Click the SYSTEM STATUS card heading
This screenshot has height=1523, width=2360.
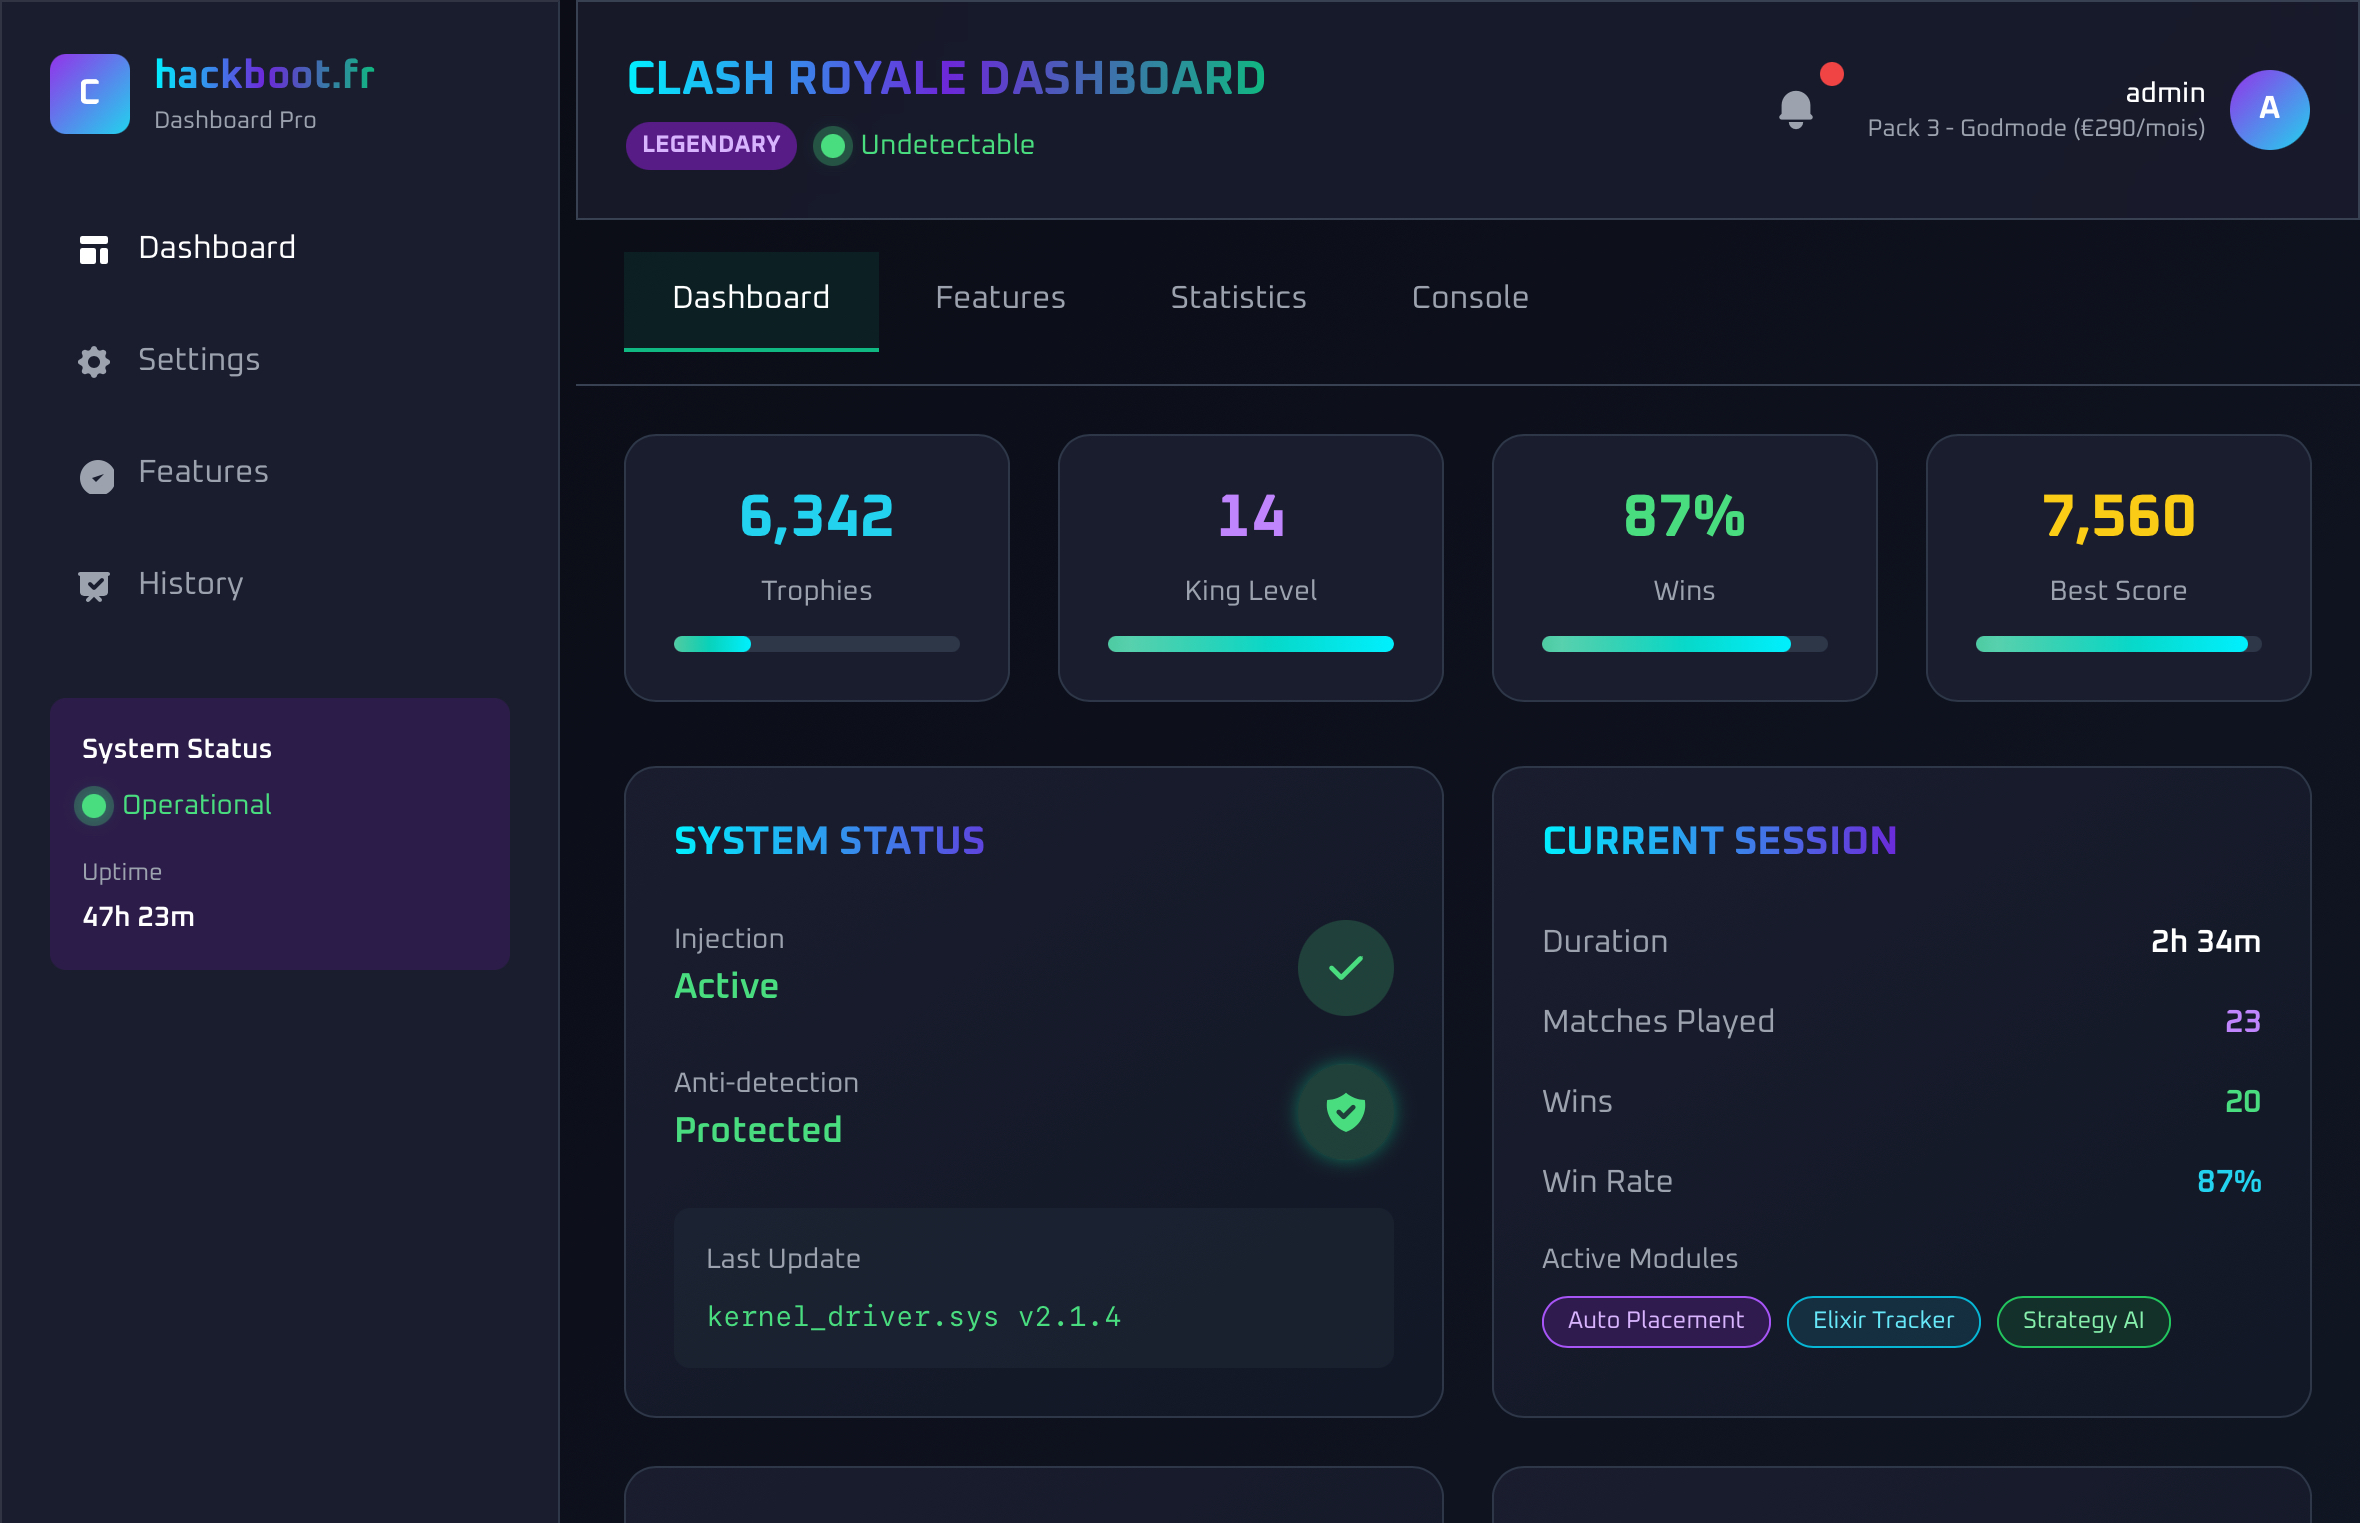click(x=829, y=841)
